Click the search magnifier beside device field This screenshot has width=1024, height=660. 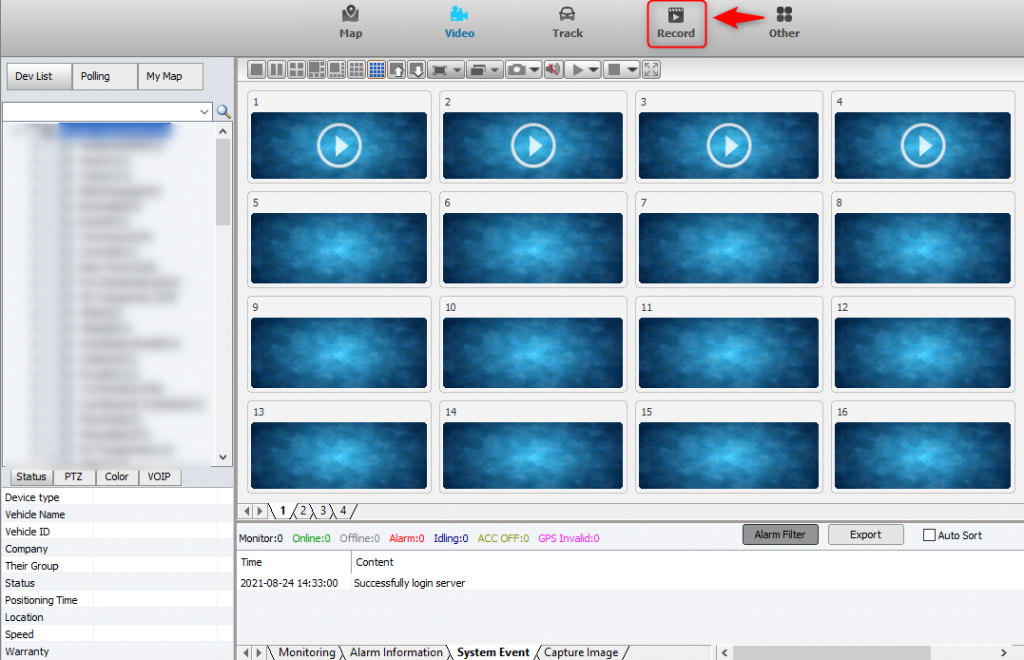tap(224, 112)
